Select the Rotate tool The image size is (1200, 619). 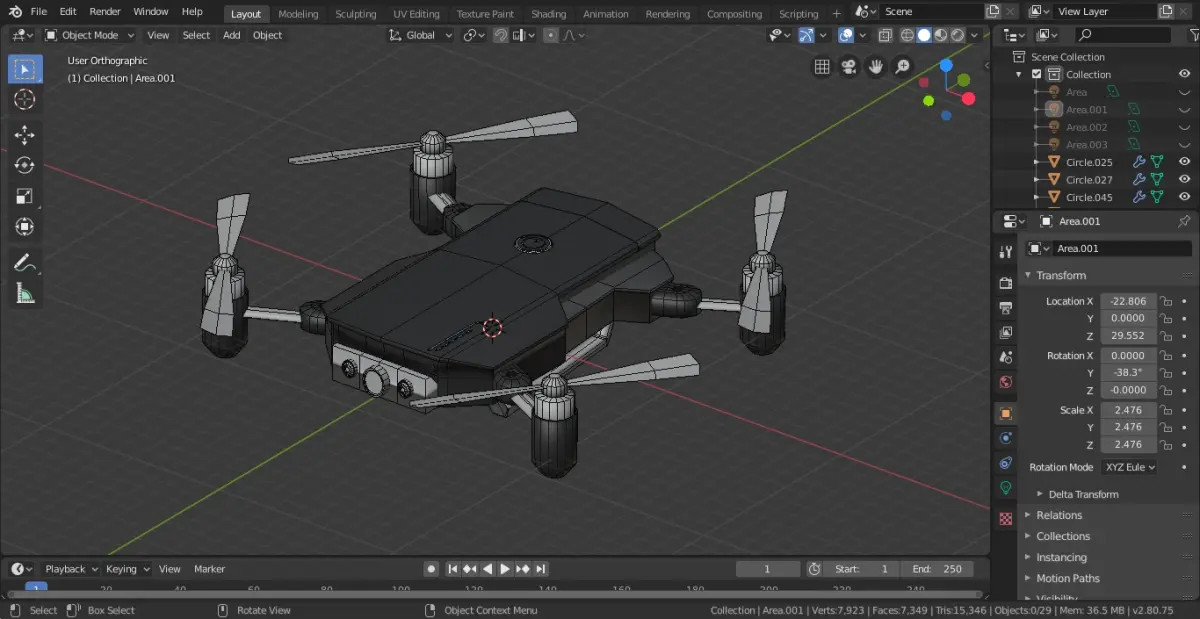[25, 165]
